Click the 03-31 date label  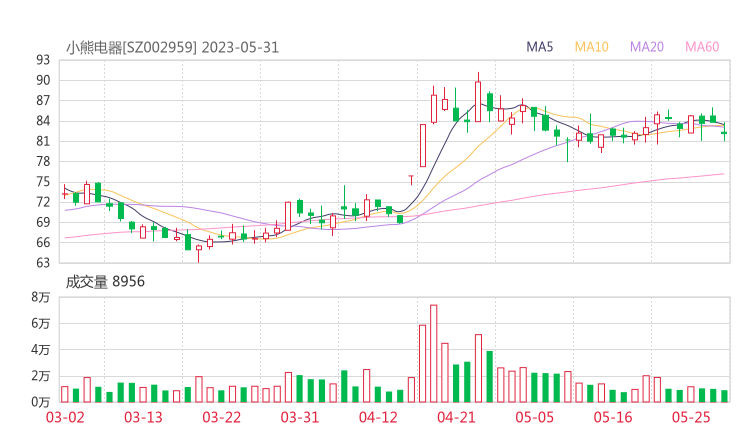[300, 417]
